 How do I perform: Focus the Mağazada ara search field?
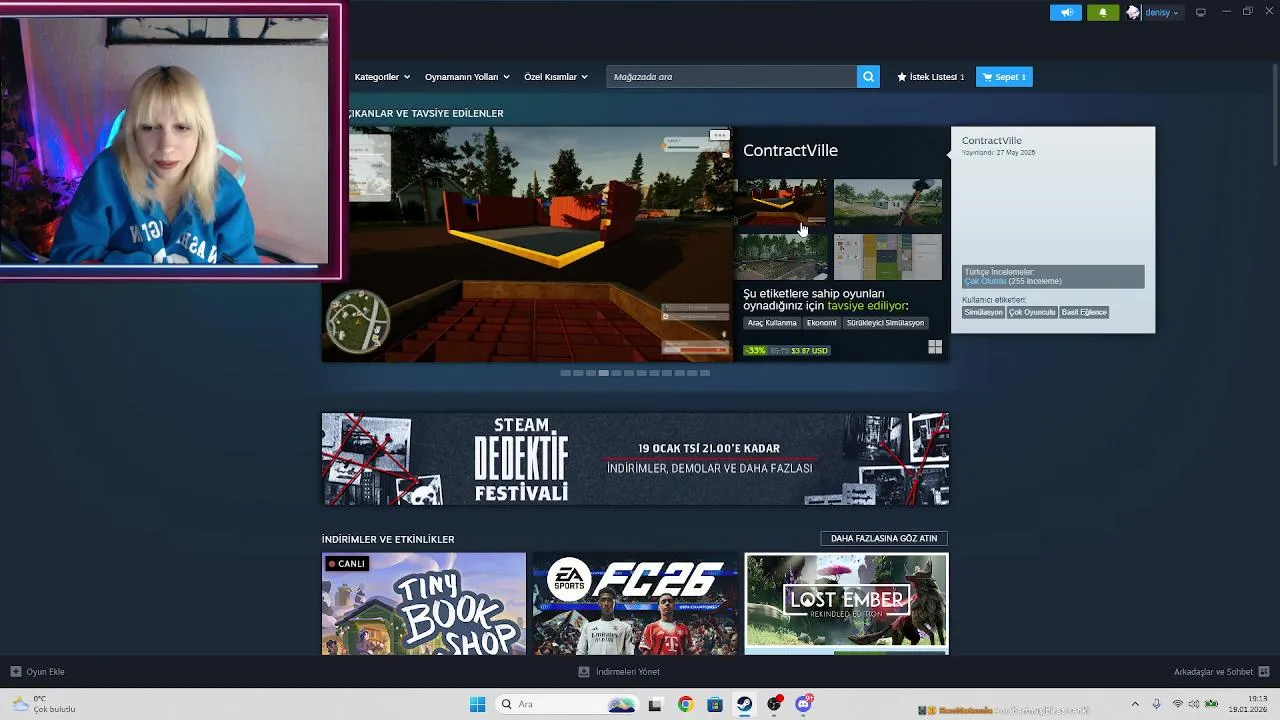tap(732, 77)
